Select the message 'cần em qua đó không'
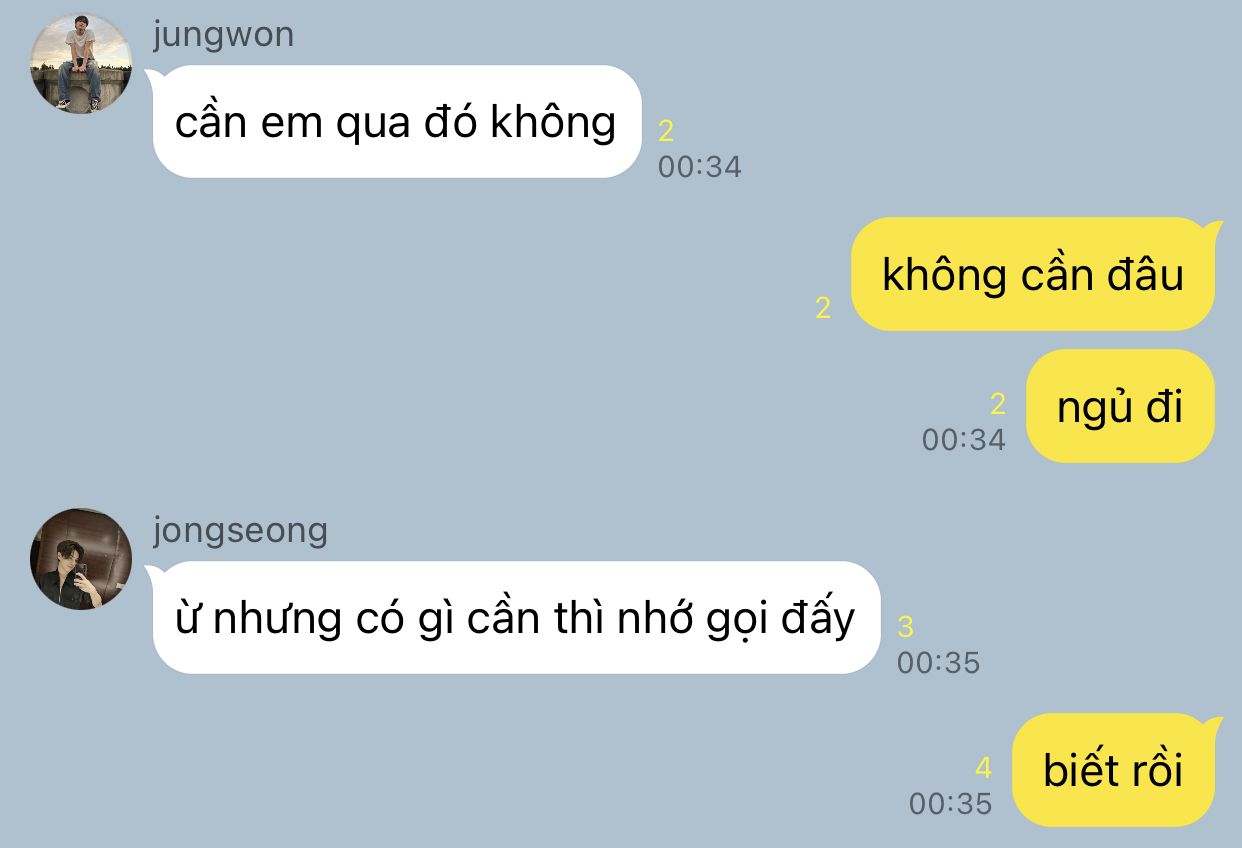The height and width of the screenshot is (848, 1242). tap(397, 121)
